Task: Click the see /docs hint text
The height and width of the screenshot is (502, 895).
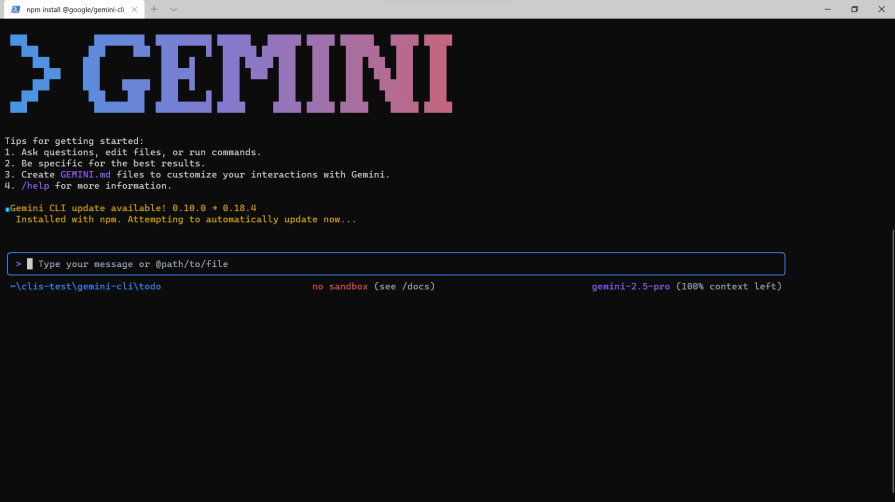Action: pyautogui.click(x=404, y=287)
